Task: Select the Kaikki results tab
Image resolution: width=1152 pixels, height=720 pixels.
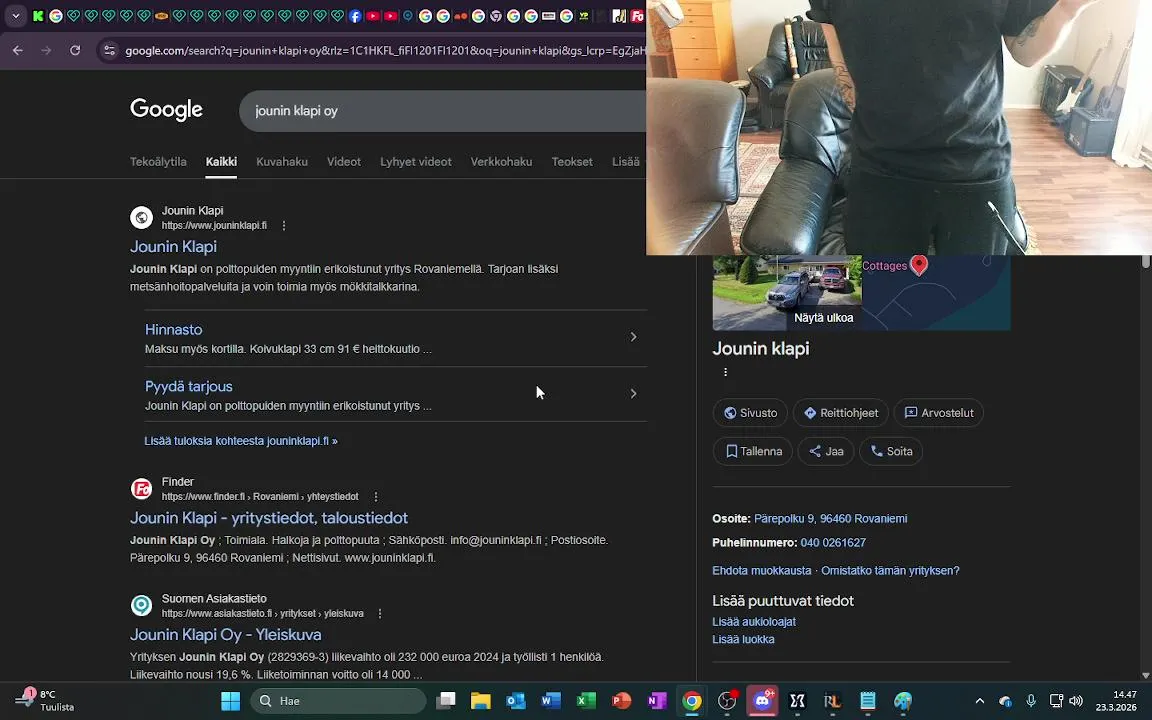Action: coord(221,162)
